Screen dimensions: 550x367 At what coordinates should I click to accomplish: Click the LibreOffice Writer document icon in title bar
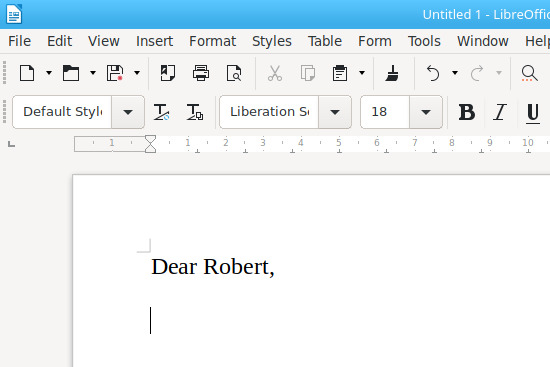pos(14,14)
